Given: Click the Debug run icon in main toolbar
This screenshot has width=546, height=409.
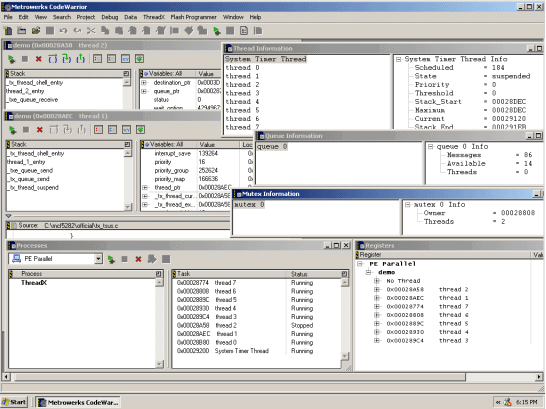Looking at the screenshot, I should point(217,31).
